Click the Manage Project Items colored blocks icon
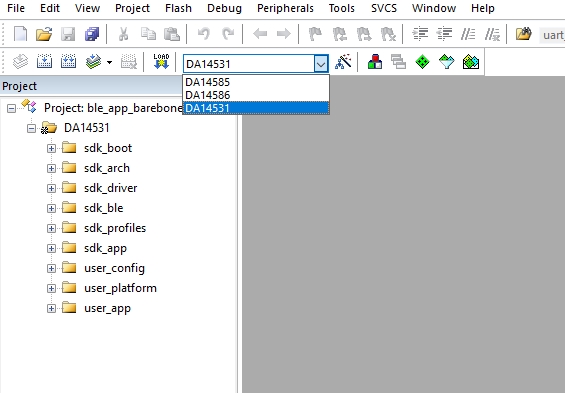This screenshot has width=565, height=393. pyautogui.click(x=375, y=62)
